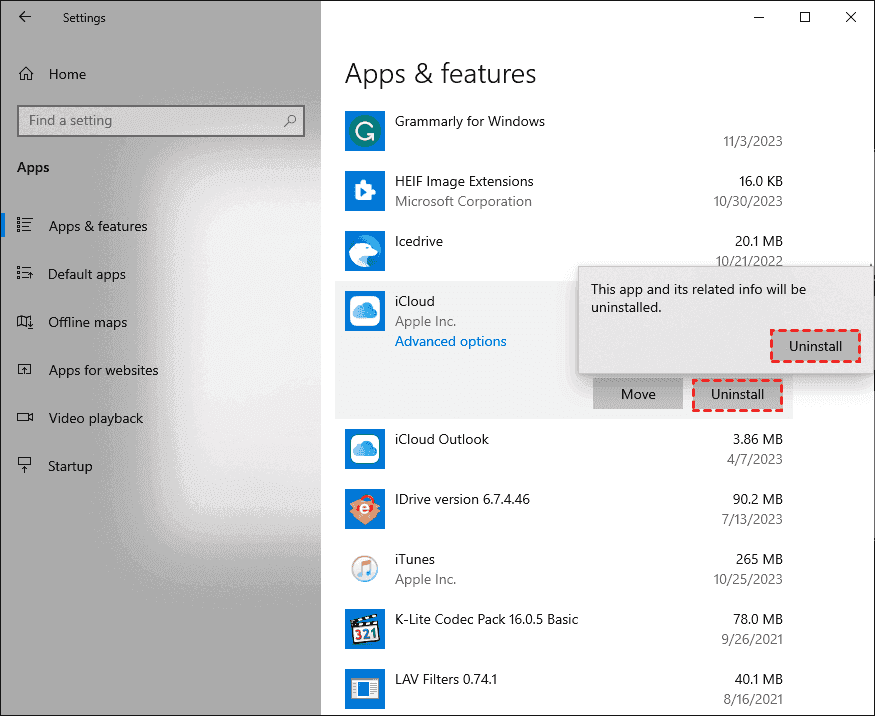Image resolution: width=875 pixels, height=716 pixels.
Task: Confirm Uninstall in the popup dialog
Action: click(815, 346)
